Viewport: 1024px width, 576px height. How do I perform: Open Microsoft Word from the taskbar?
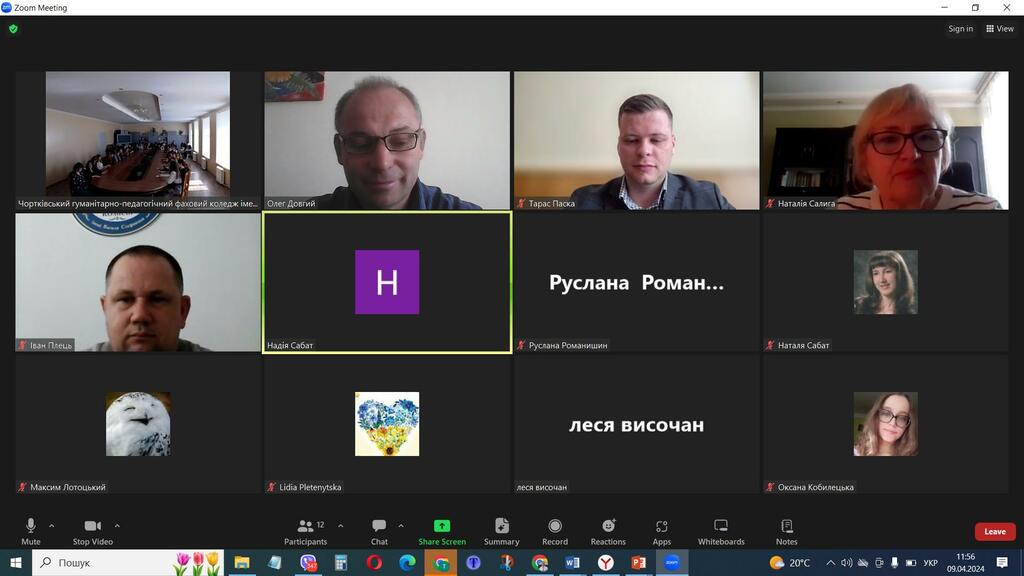pos(572,563)
